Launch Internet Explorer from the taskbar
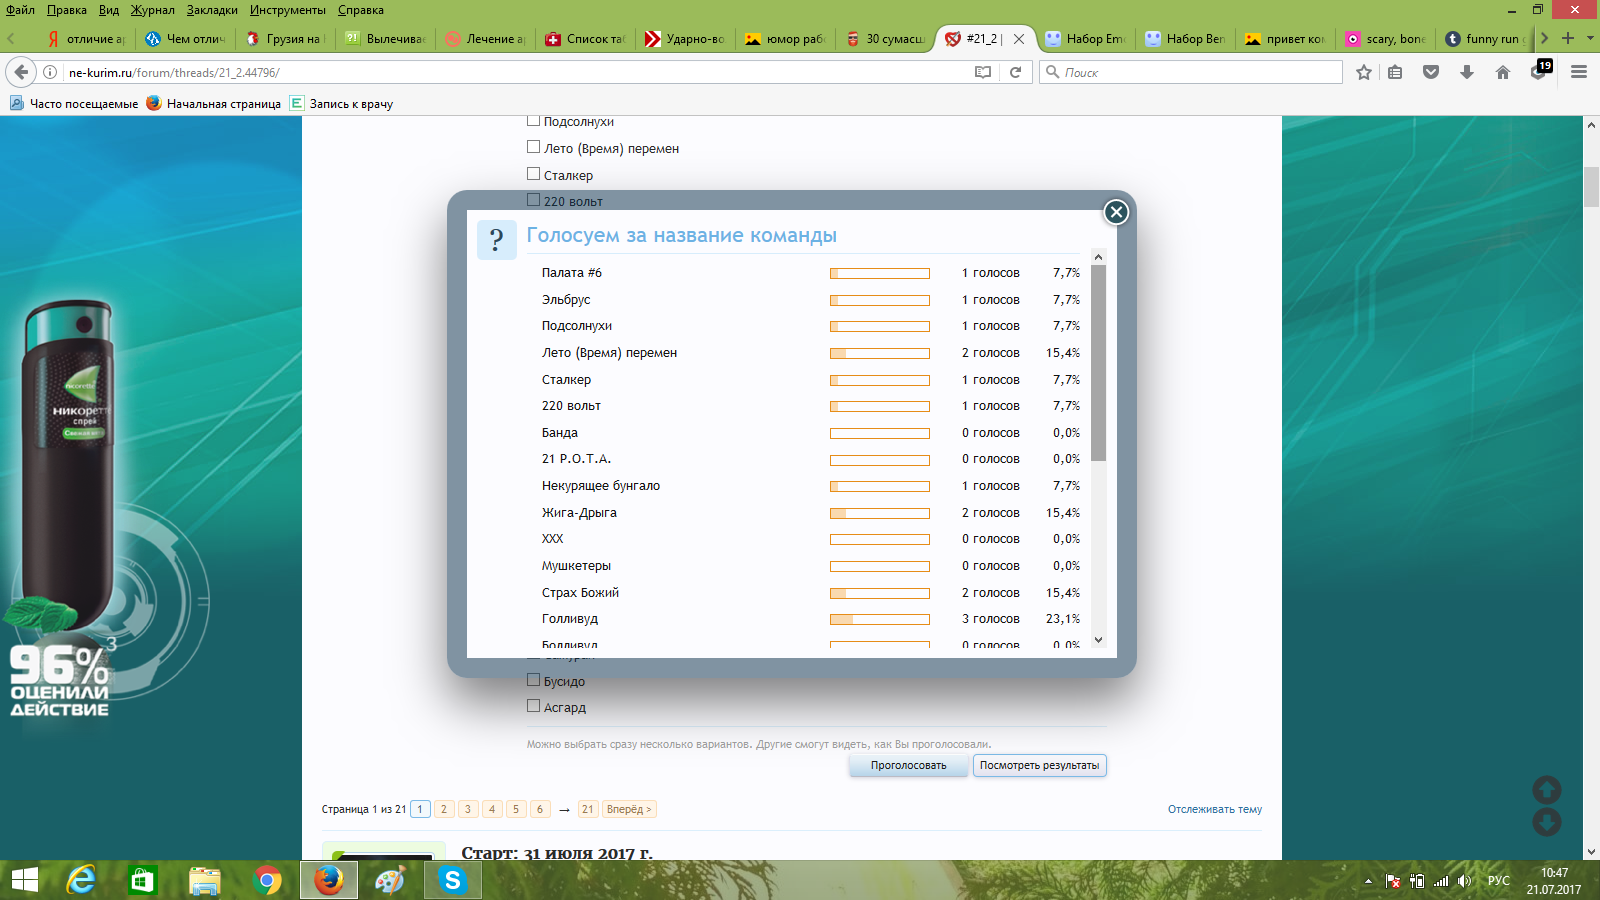The image size is (1600, 900). tap(81, 880)
